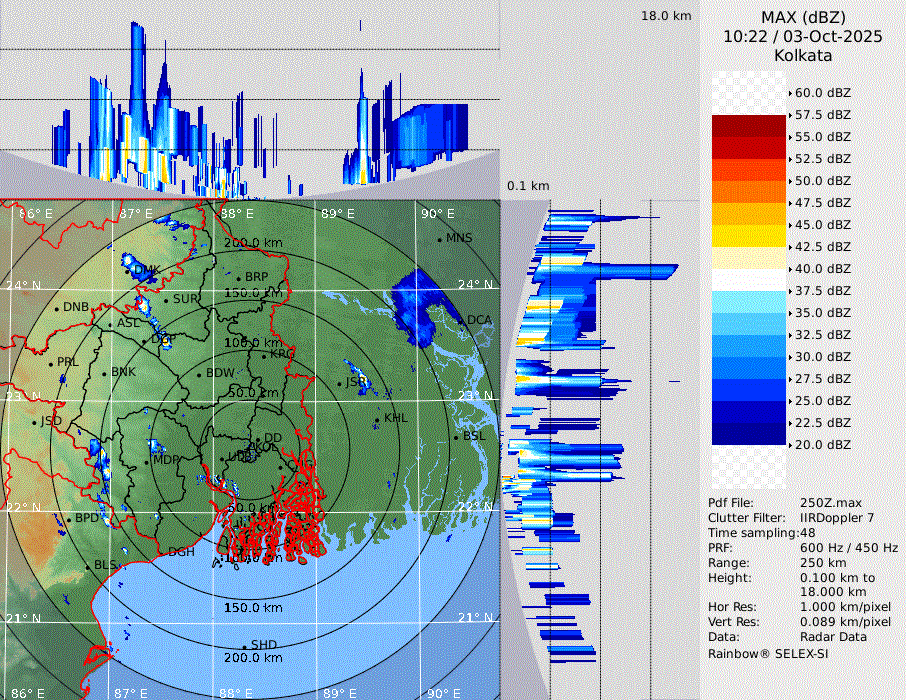The width and height of the screenshot is (906, 700).
Task: Click the DCA station marker on the map
Action: point(461,320)
